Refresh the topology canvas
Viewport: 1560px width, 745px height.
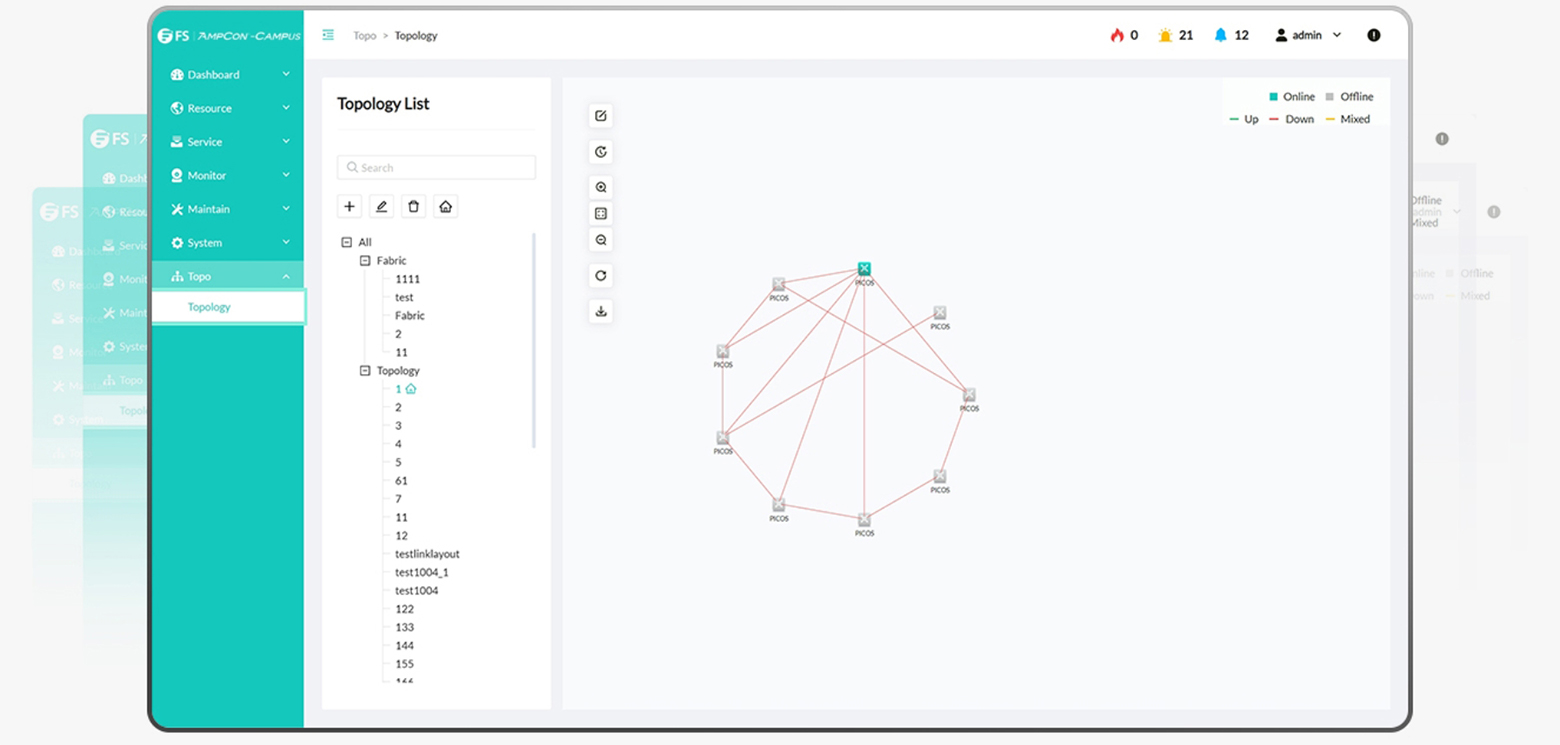click(600, 276)
